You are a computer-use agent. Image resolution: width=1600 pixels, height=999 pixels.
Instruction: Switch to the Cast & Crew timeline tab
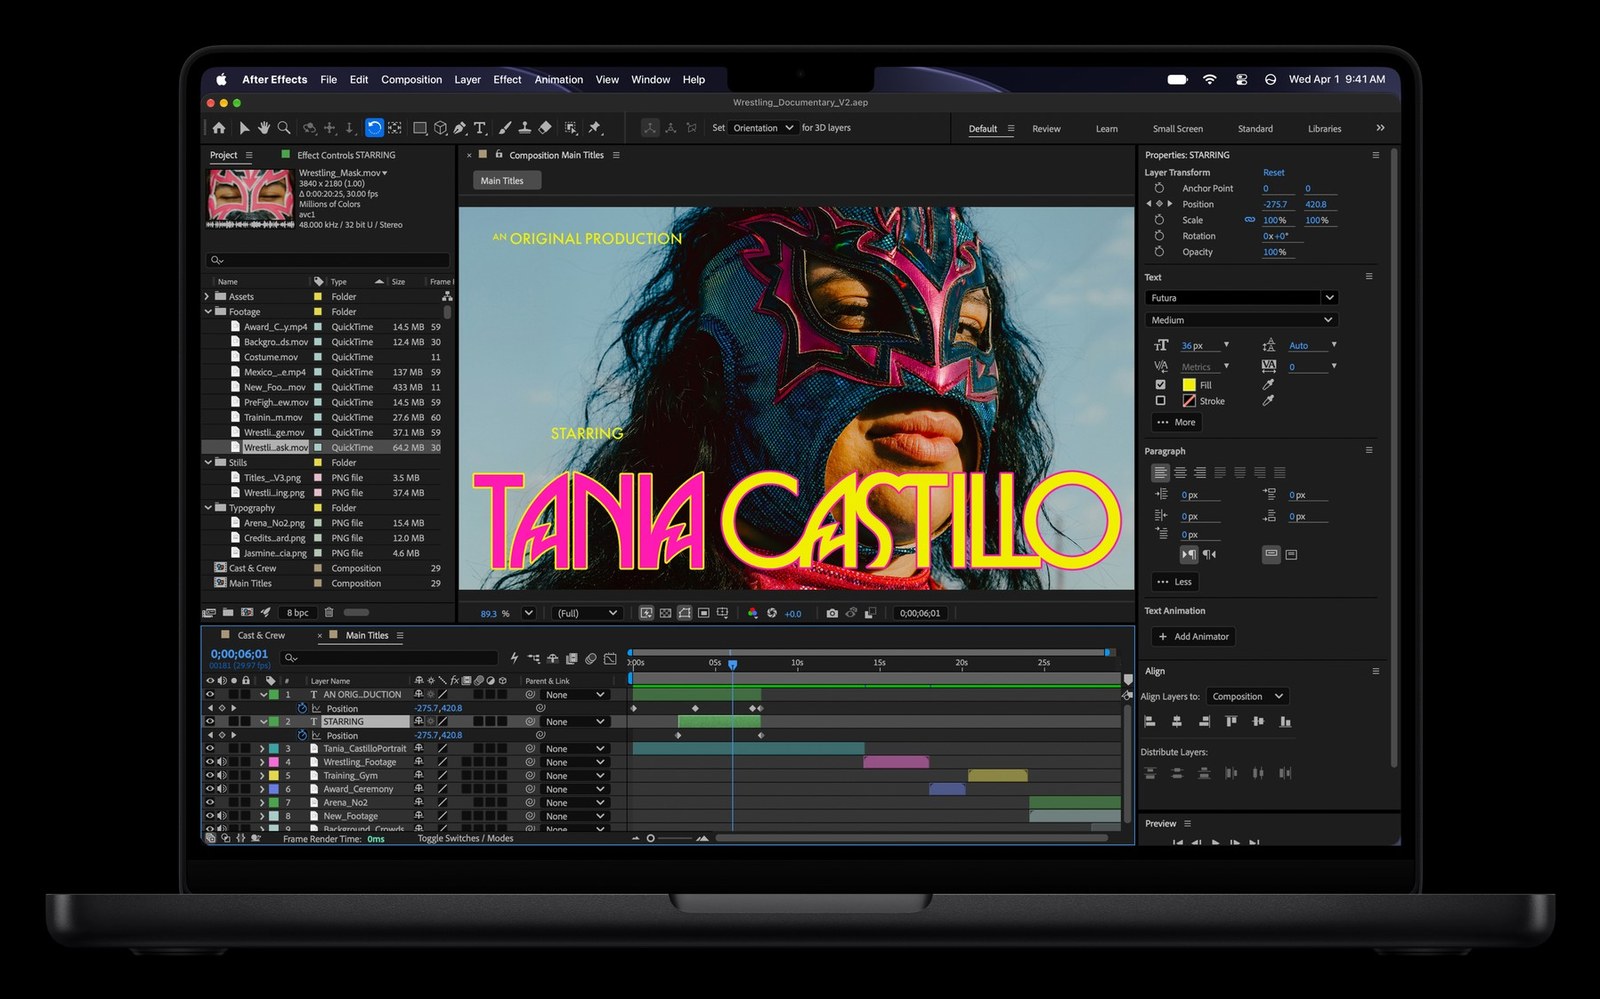click(260, 635)
